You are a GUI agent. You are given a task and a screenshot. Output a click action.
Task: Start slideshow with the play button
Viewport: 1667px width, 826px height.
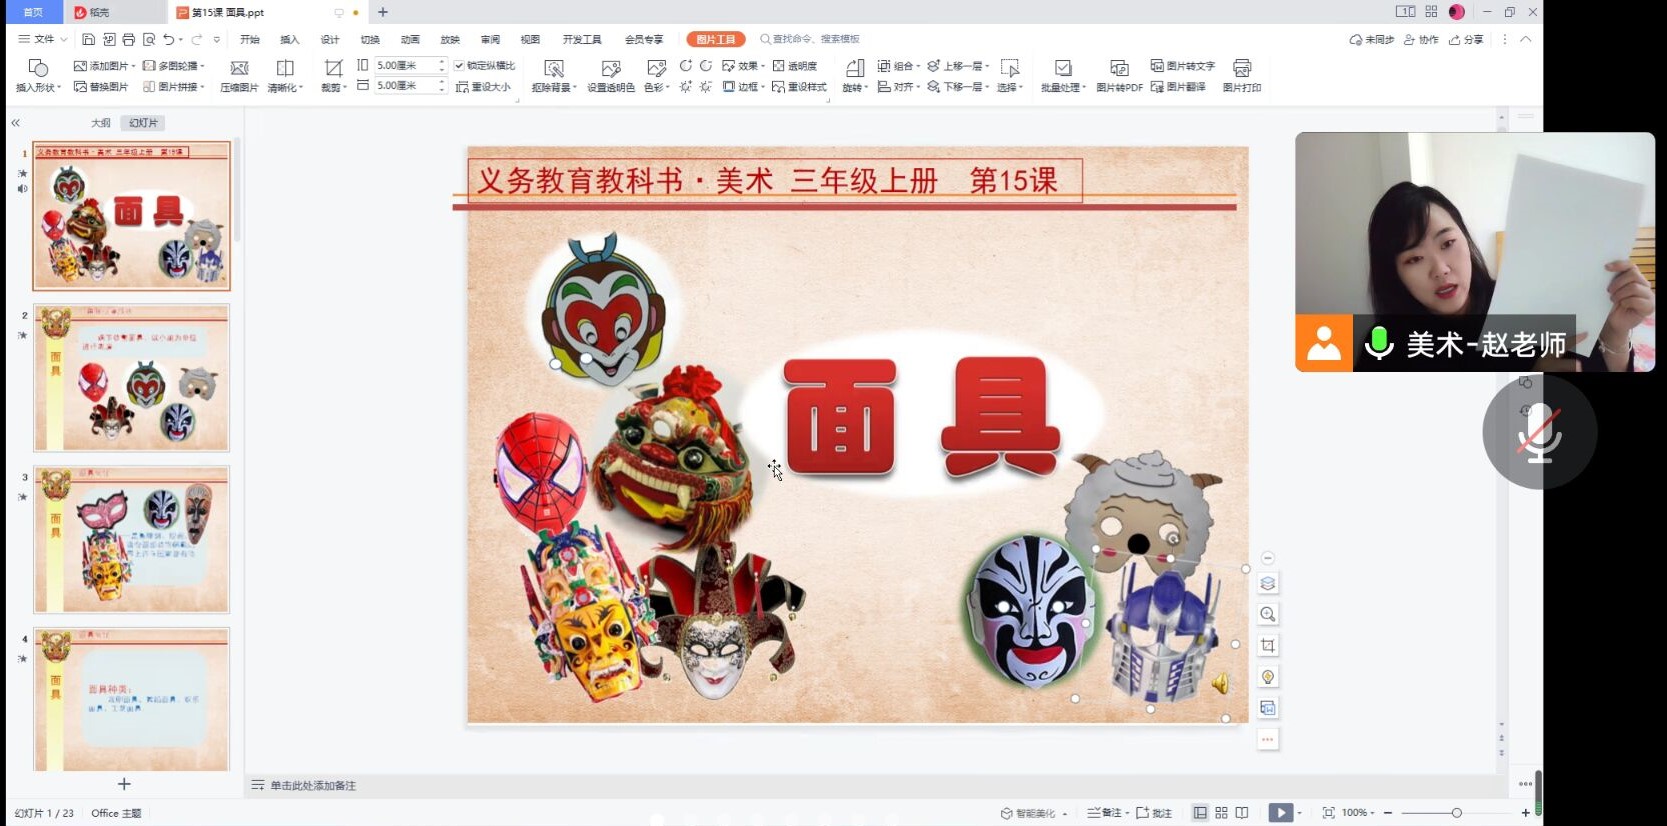click(x=1280, y=813)
